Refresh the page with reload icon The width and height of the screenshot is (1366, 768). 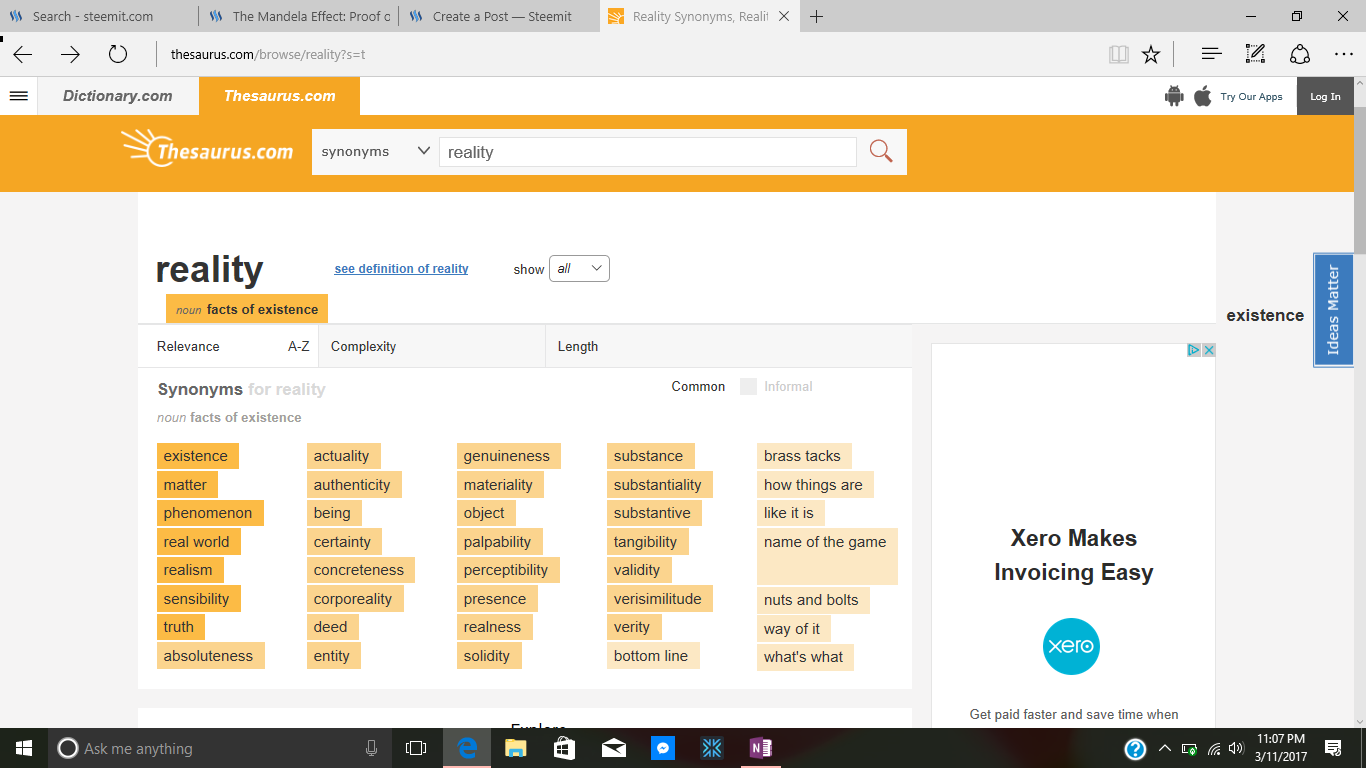(x=118, y=54)
